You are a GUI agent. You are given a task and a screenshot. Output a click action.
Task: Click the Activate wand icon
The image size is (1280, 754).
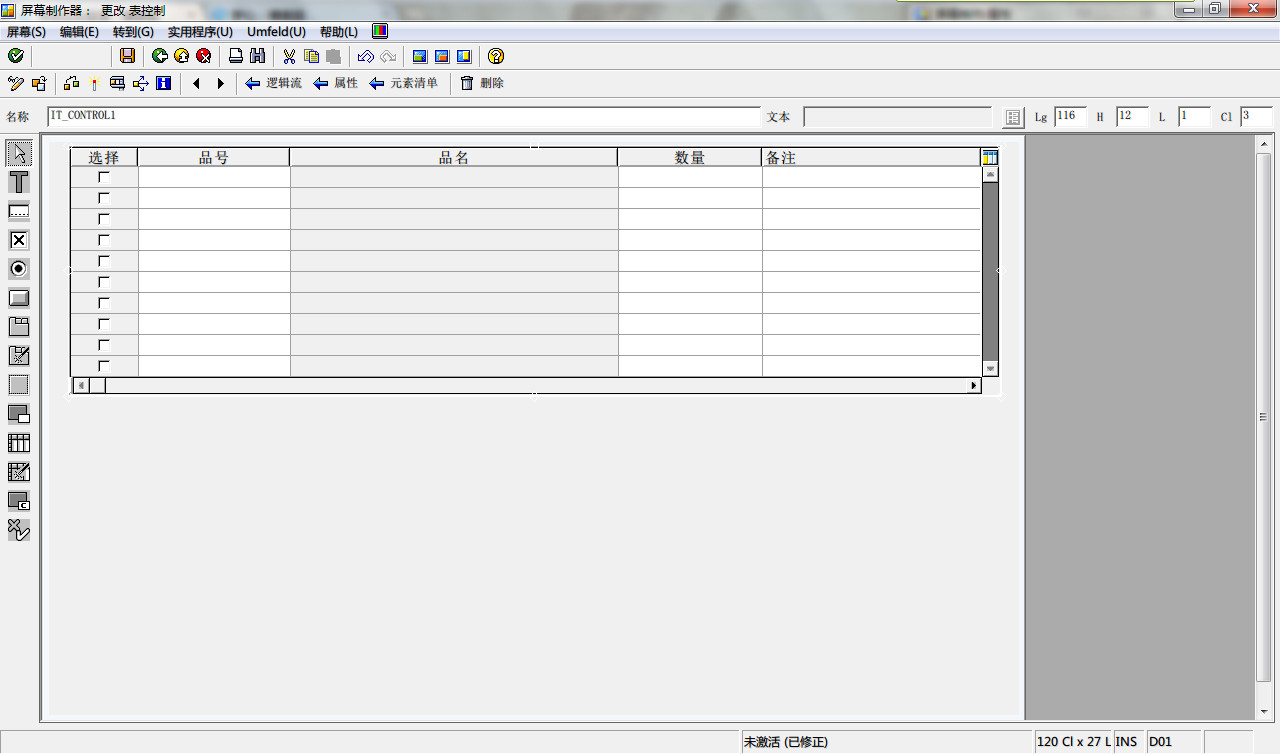pyautogui.click(x=95, y=83)
